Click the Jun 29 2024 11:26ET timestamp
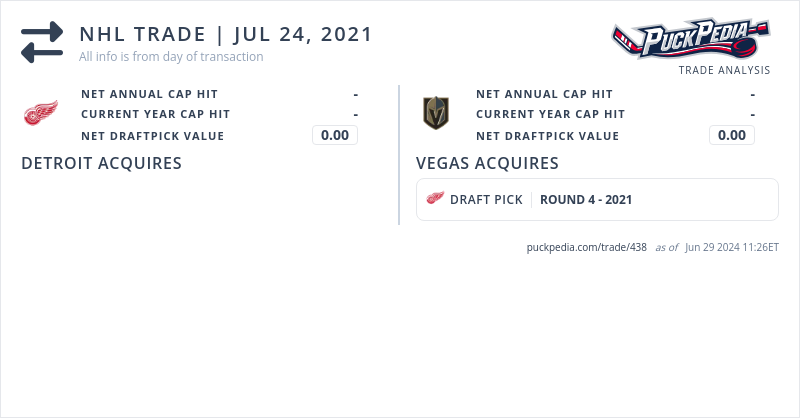Image resolution: width=800 pixels, height=418 pixels. pos(732,247)
